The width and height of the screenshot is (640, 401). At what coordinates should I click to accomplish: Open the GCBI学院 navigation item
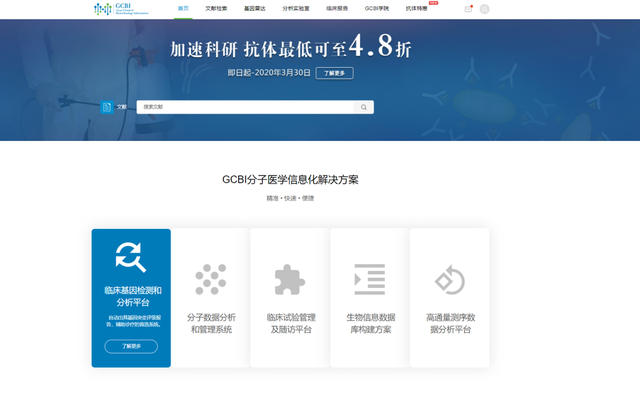pos(377,9)
